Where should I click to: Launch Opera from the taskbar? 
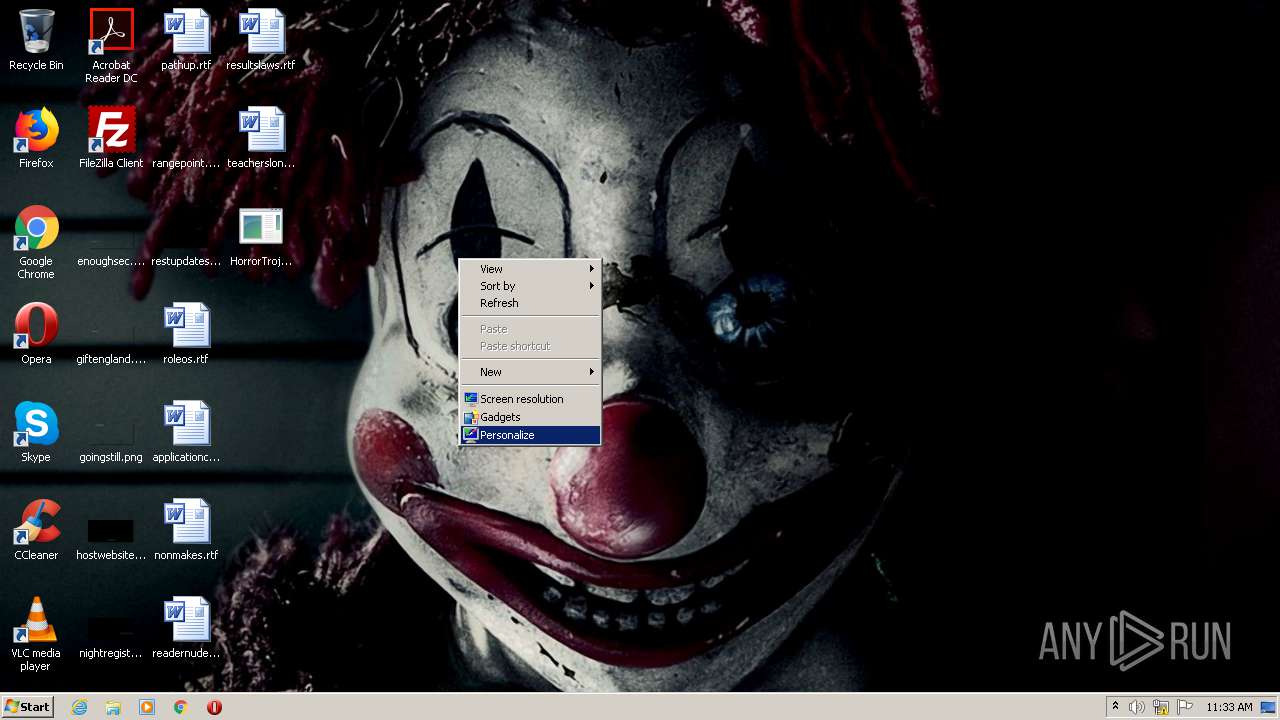click(x=214, y=707)
